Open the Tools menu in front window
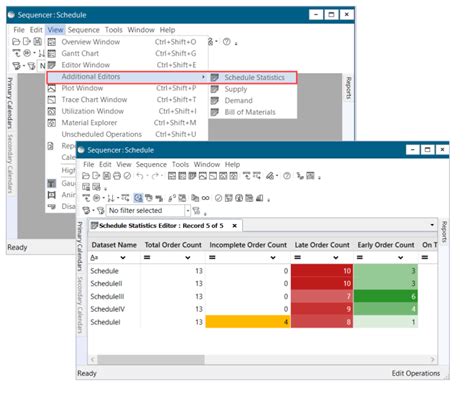Image resolution: width=474 pixels, height=393 pixels. (x=180, y=164)
